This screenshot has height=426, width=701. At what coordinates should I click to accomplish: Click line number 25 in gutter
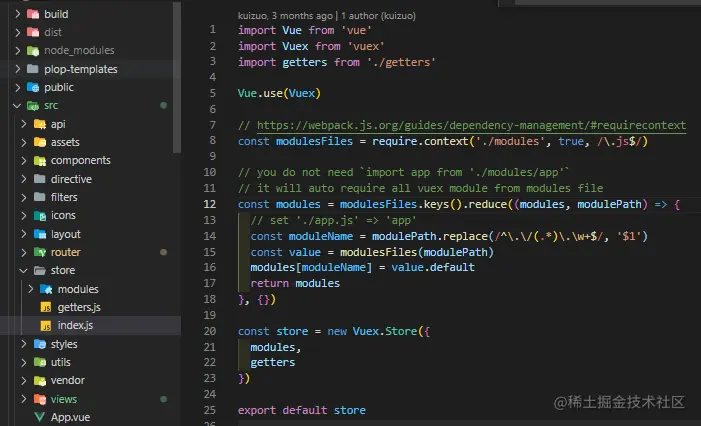(210, 410)
